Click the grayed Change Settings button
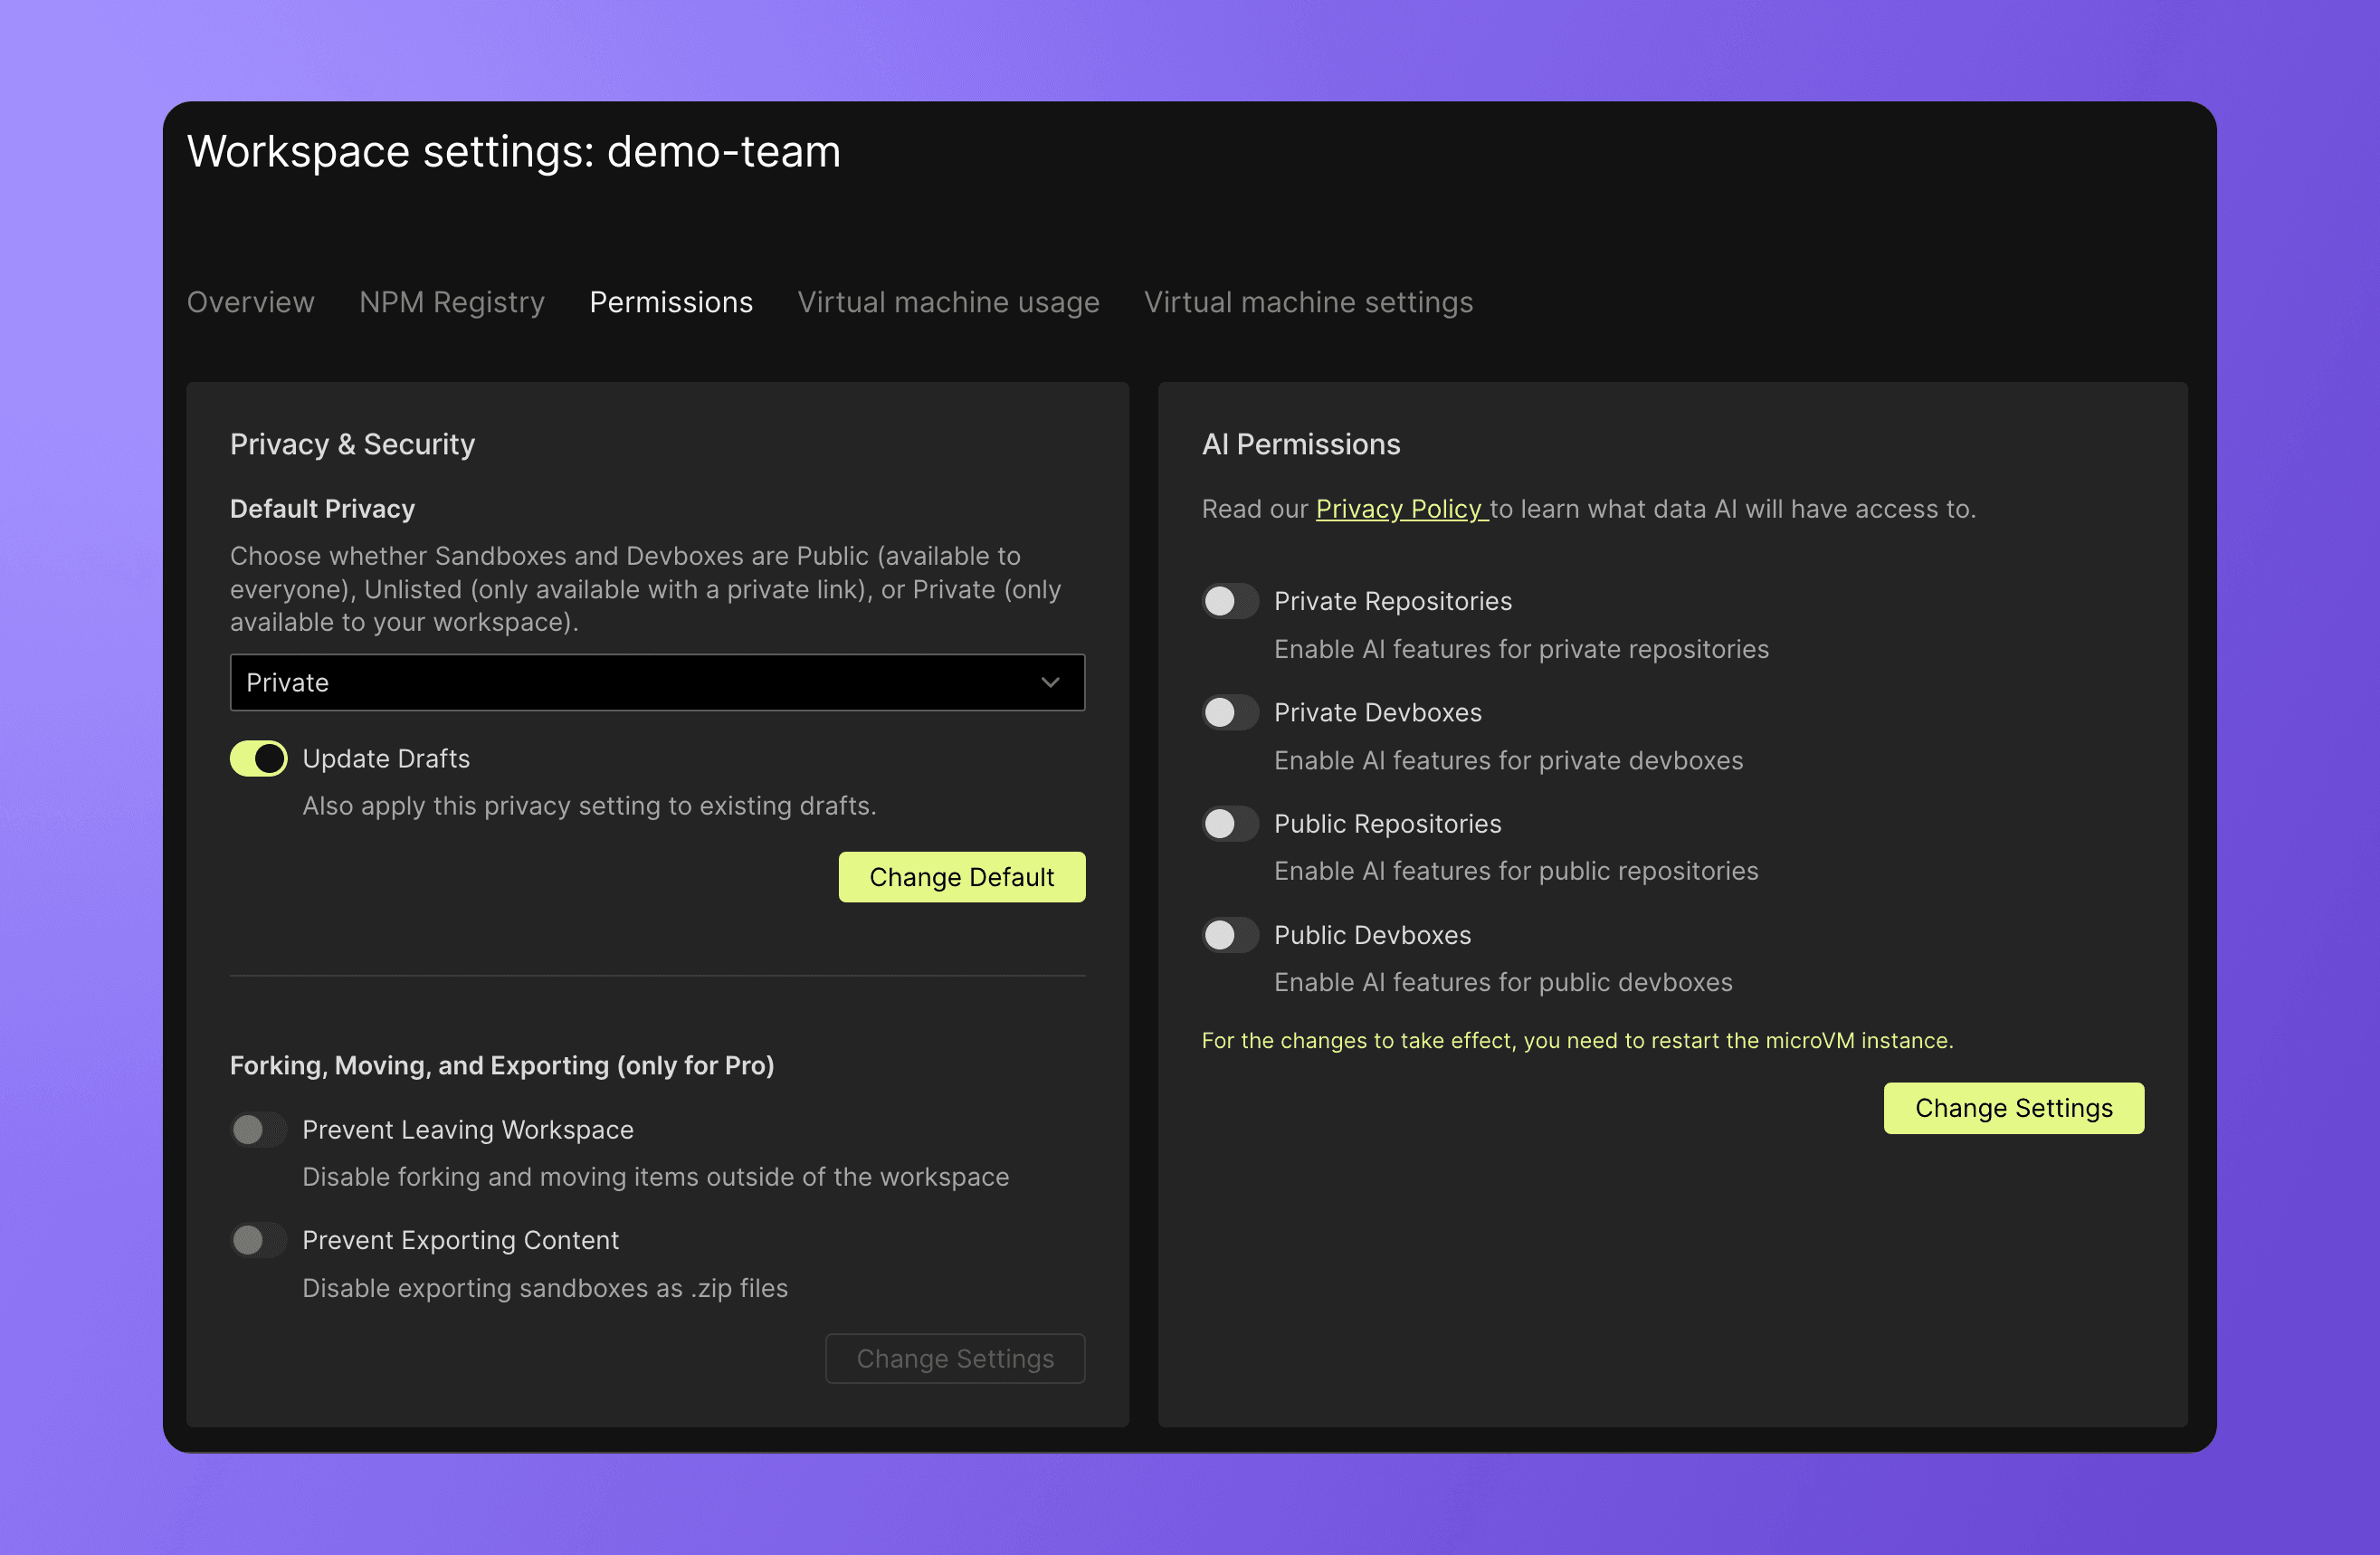 955,1359
